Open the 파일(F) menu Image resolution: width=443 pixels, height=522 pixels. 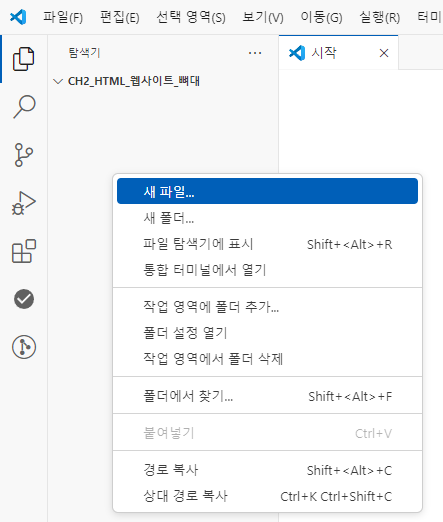point(63,17)
